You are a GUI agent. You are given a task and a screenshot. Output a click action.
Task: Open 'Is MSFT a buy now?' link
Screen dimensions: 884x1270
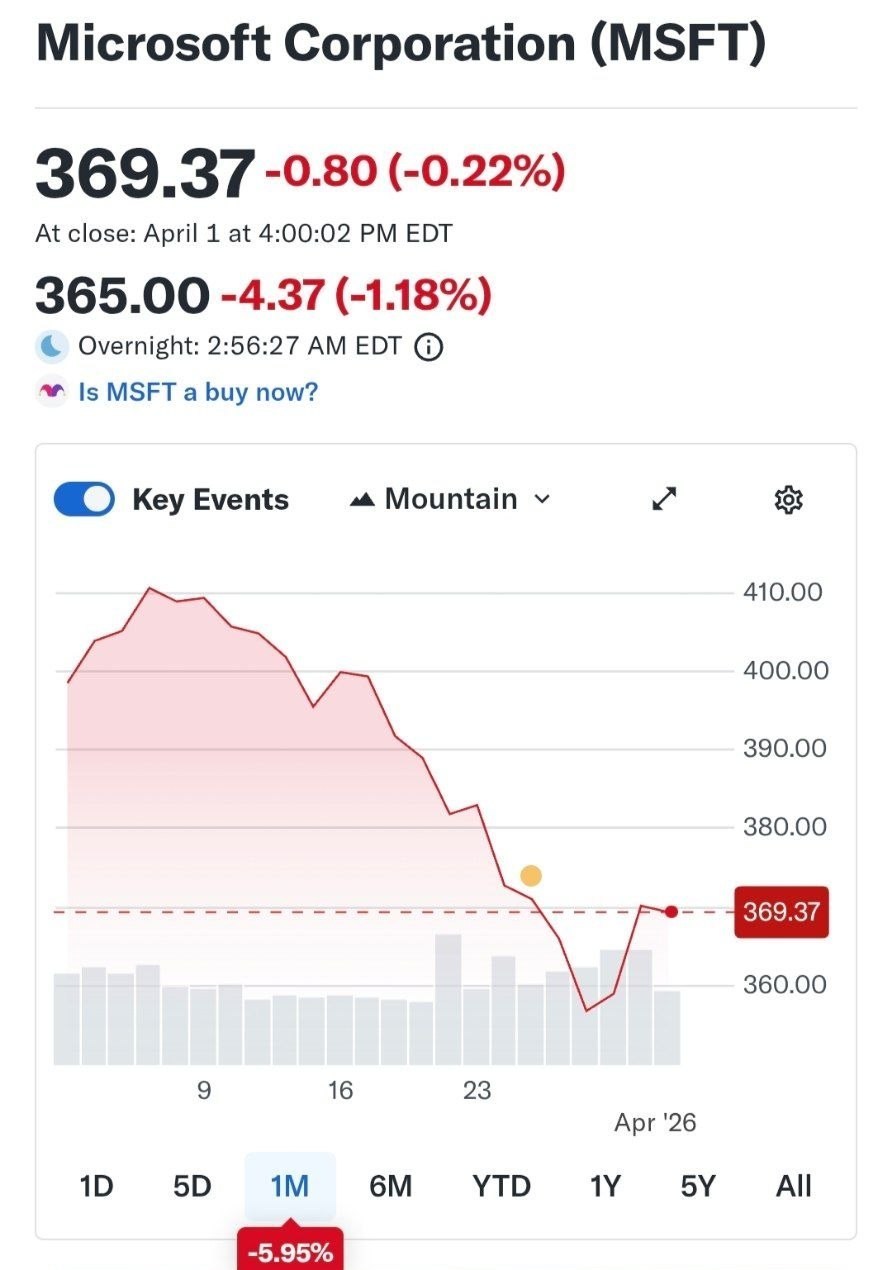tap(198, 392)
